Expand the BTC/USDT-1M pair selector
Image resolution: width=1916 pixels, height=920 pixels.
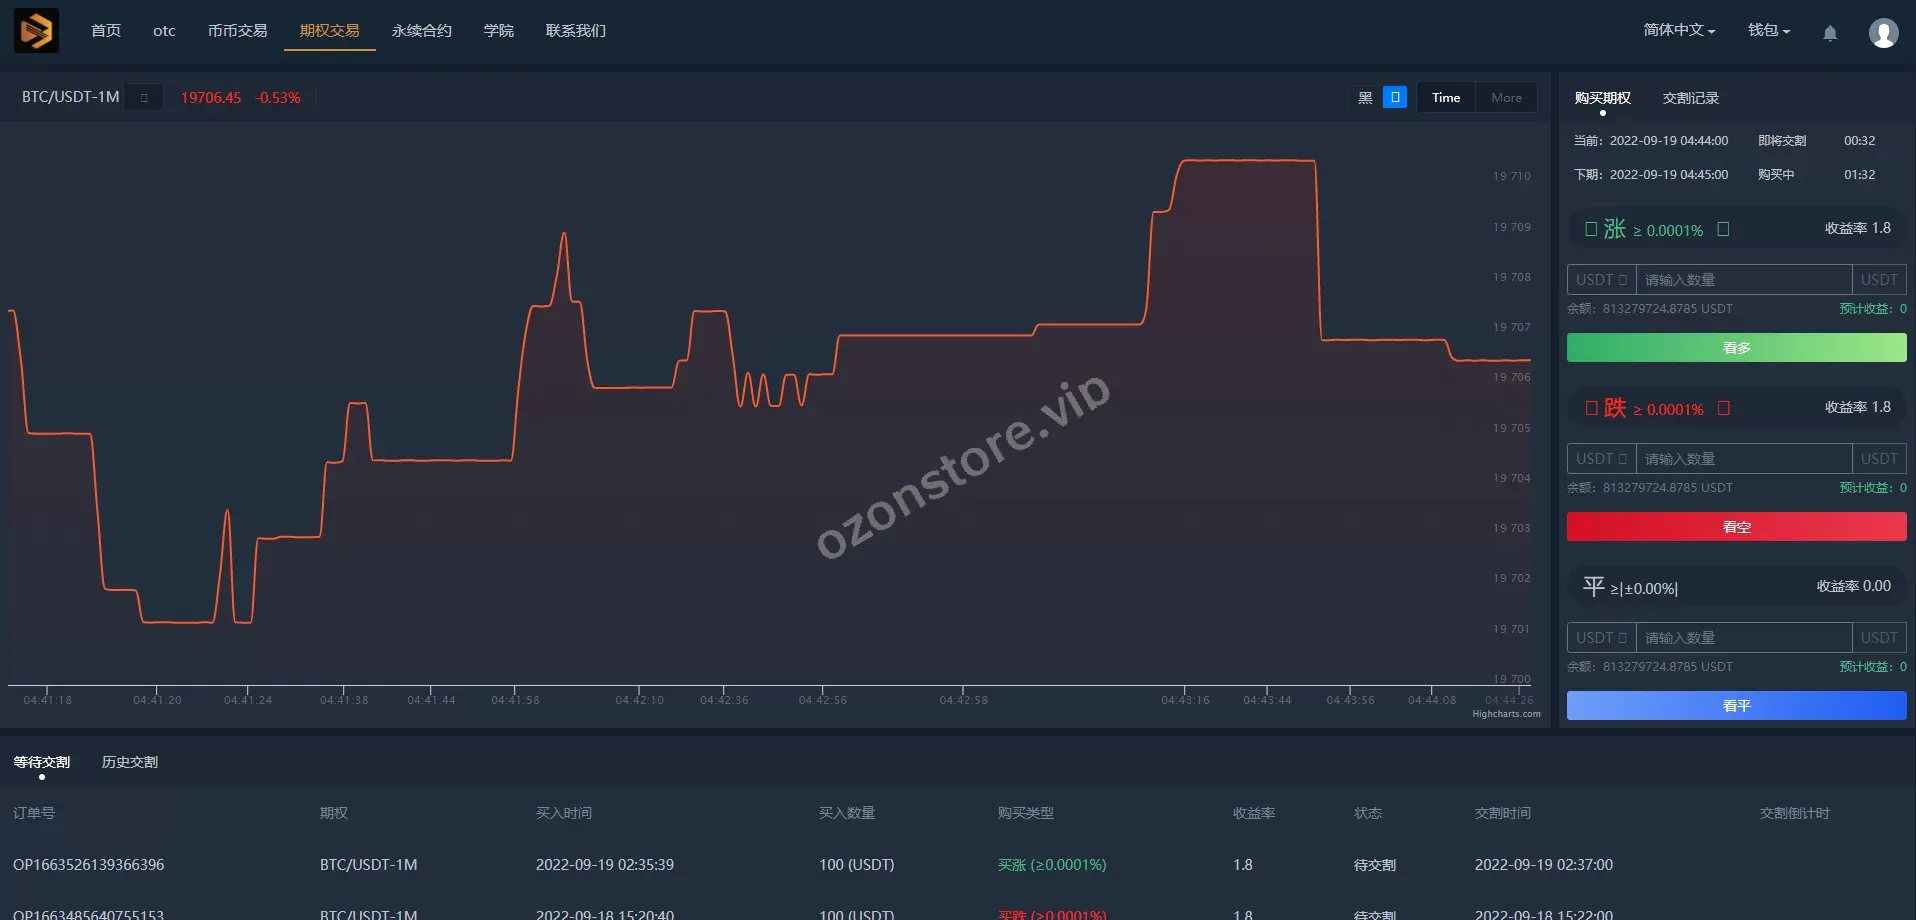pyautogui.click(x=144, y=97)
